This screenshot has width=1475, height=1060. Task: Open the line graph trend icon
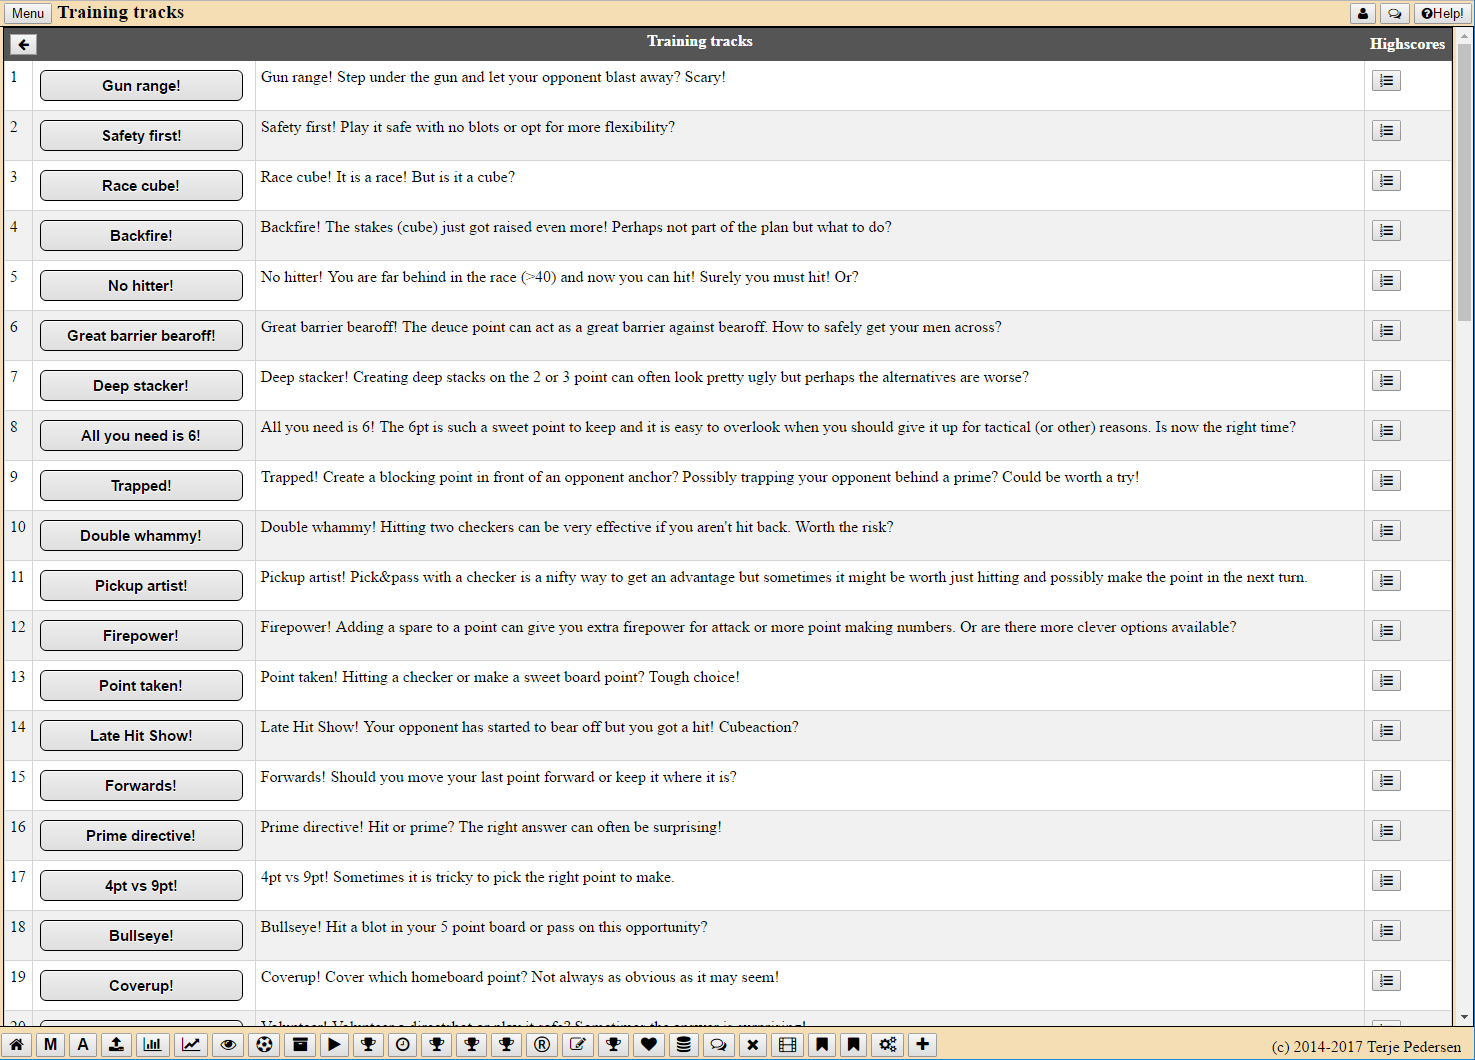(191, 1045)
